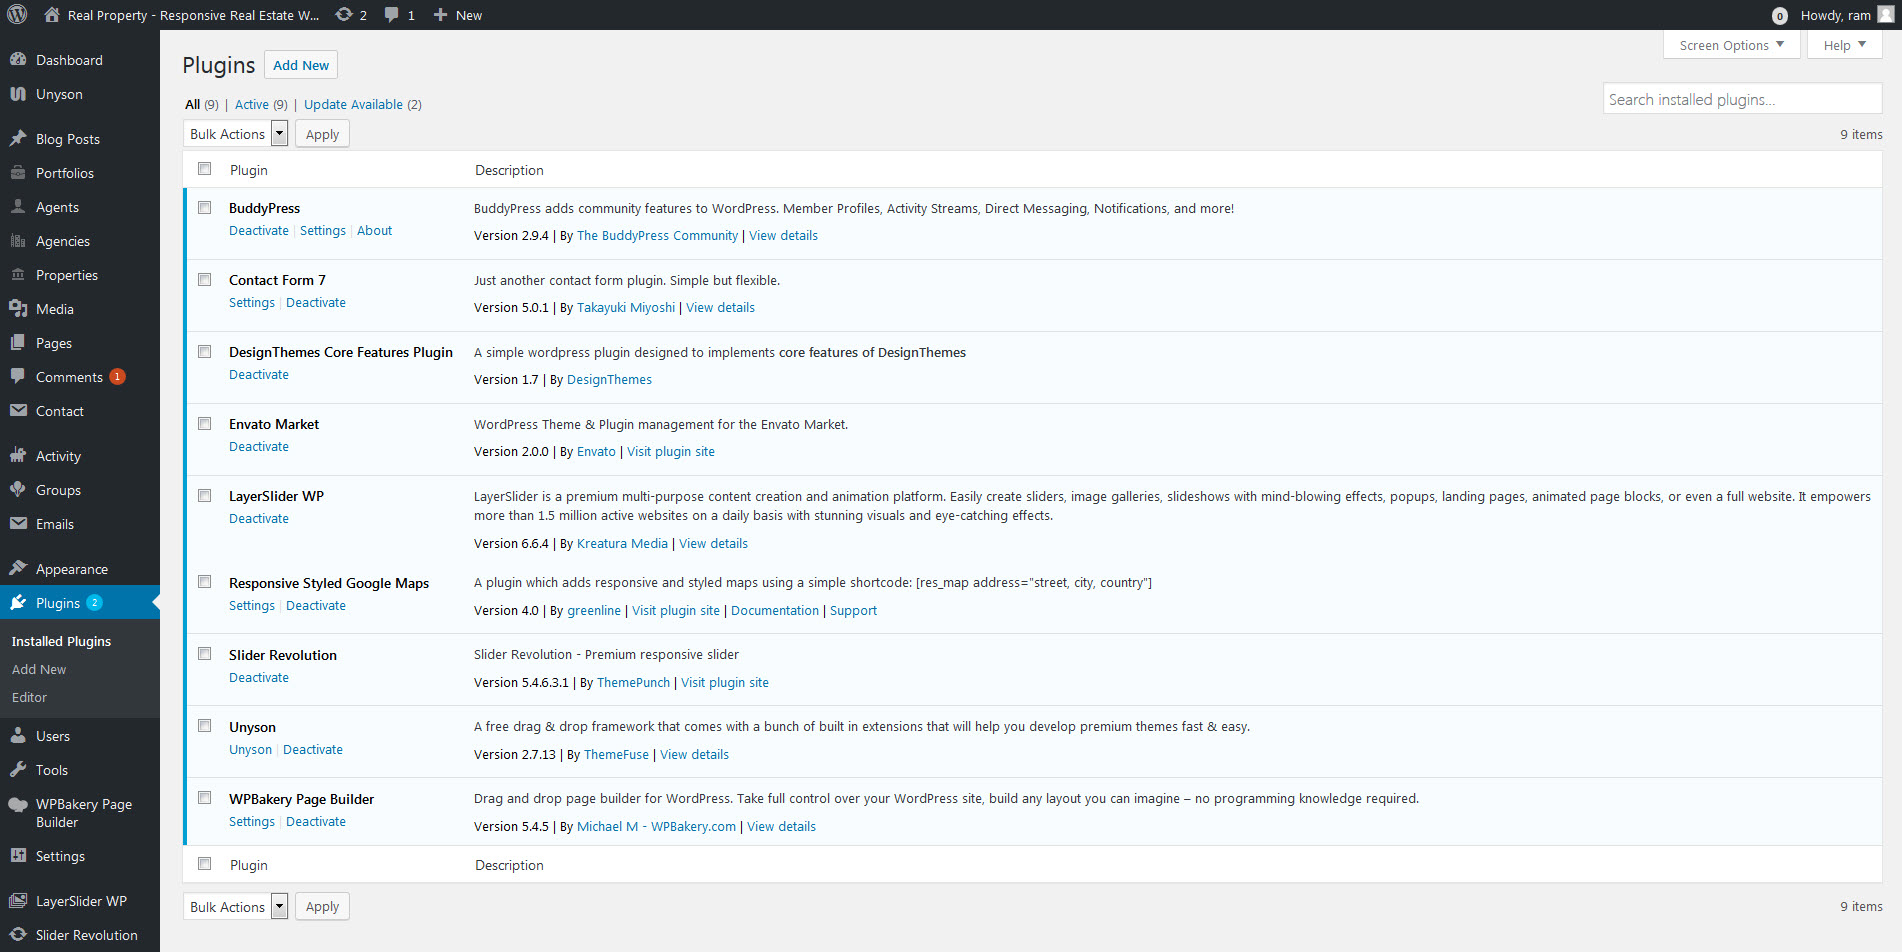Deactivate the Envato Market plugin

259,447
